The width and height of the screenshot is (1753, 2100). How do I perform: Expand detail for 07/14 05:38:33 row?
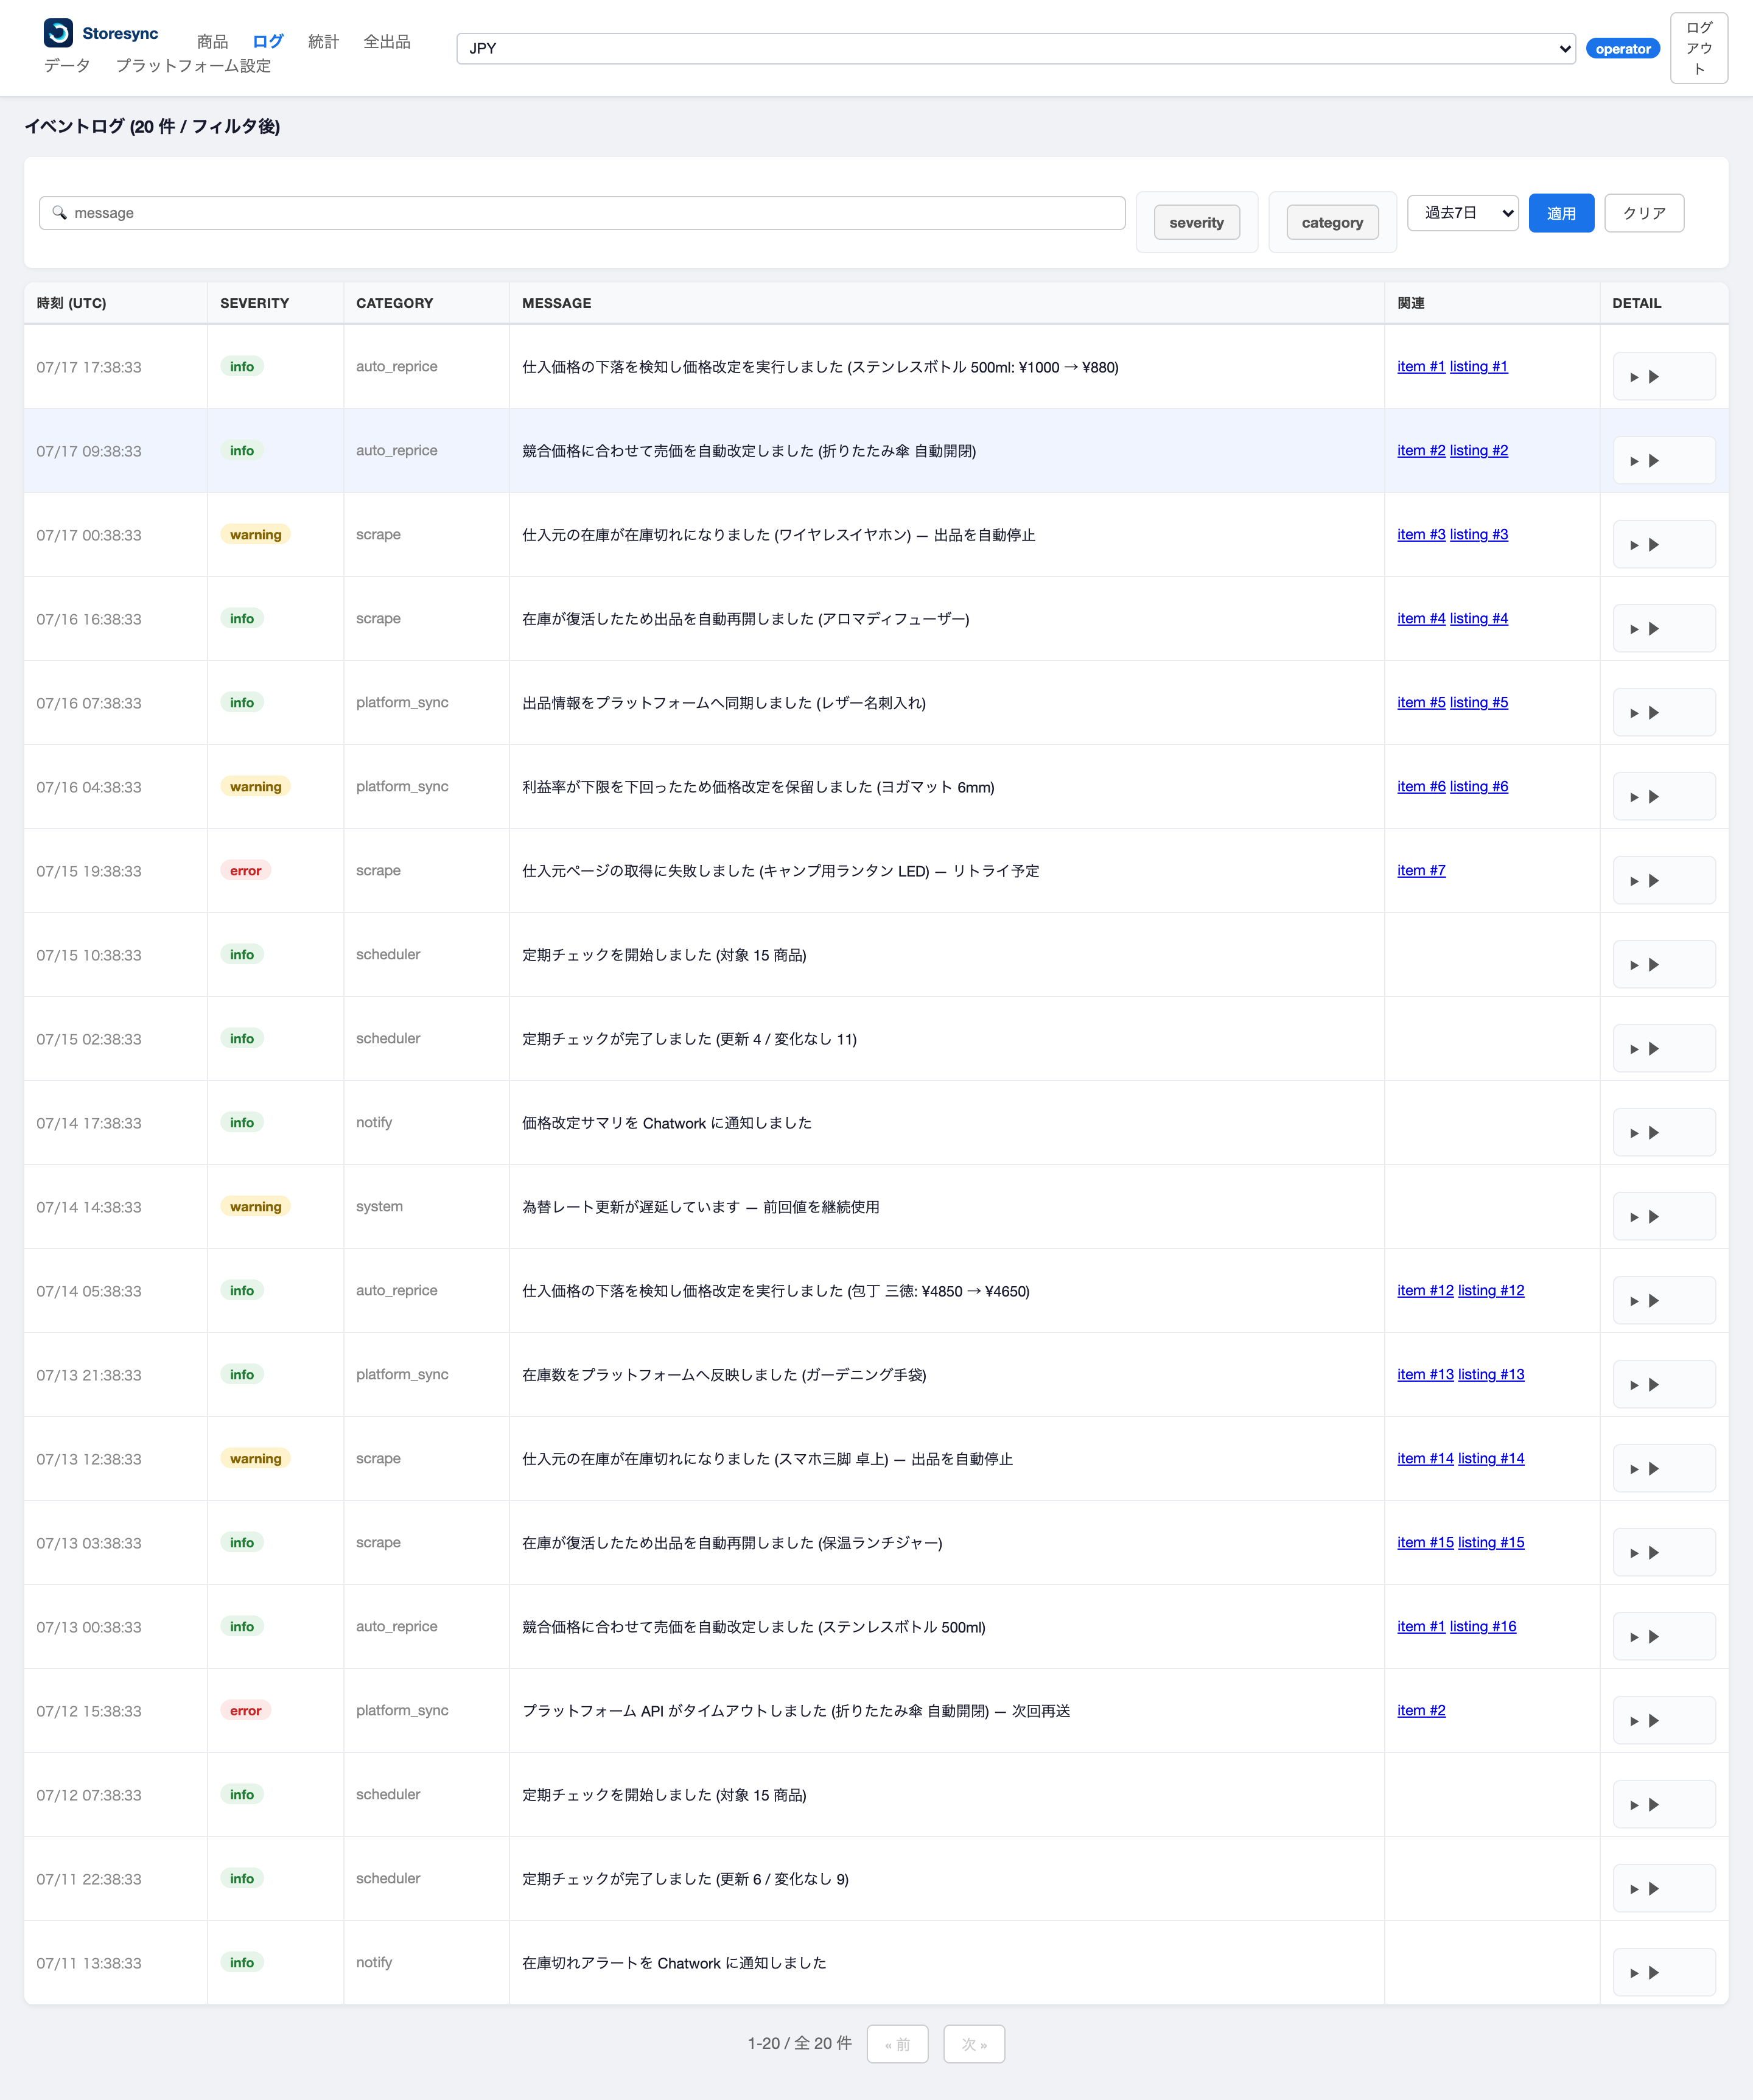click(1664, 1301)
